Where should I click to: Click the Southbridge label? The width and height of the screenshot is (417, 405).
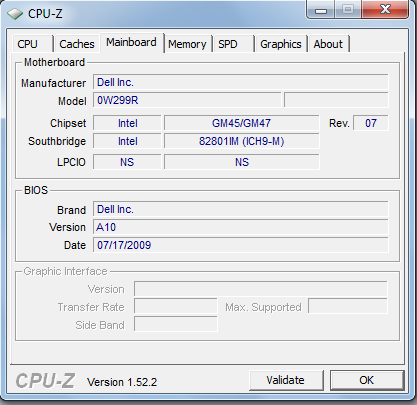(57, 141)
